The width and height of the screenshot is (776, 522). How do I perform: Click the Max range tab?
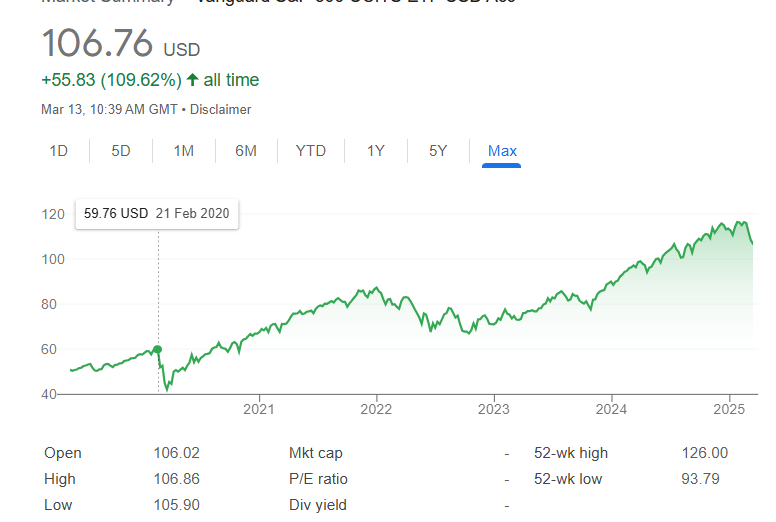pos(502,150)
